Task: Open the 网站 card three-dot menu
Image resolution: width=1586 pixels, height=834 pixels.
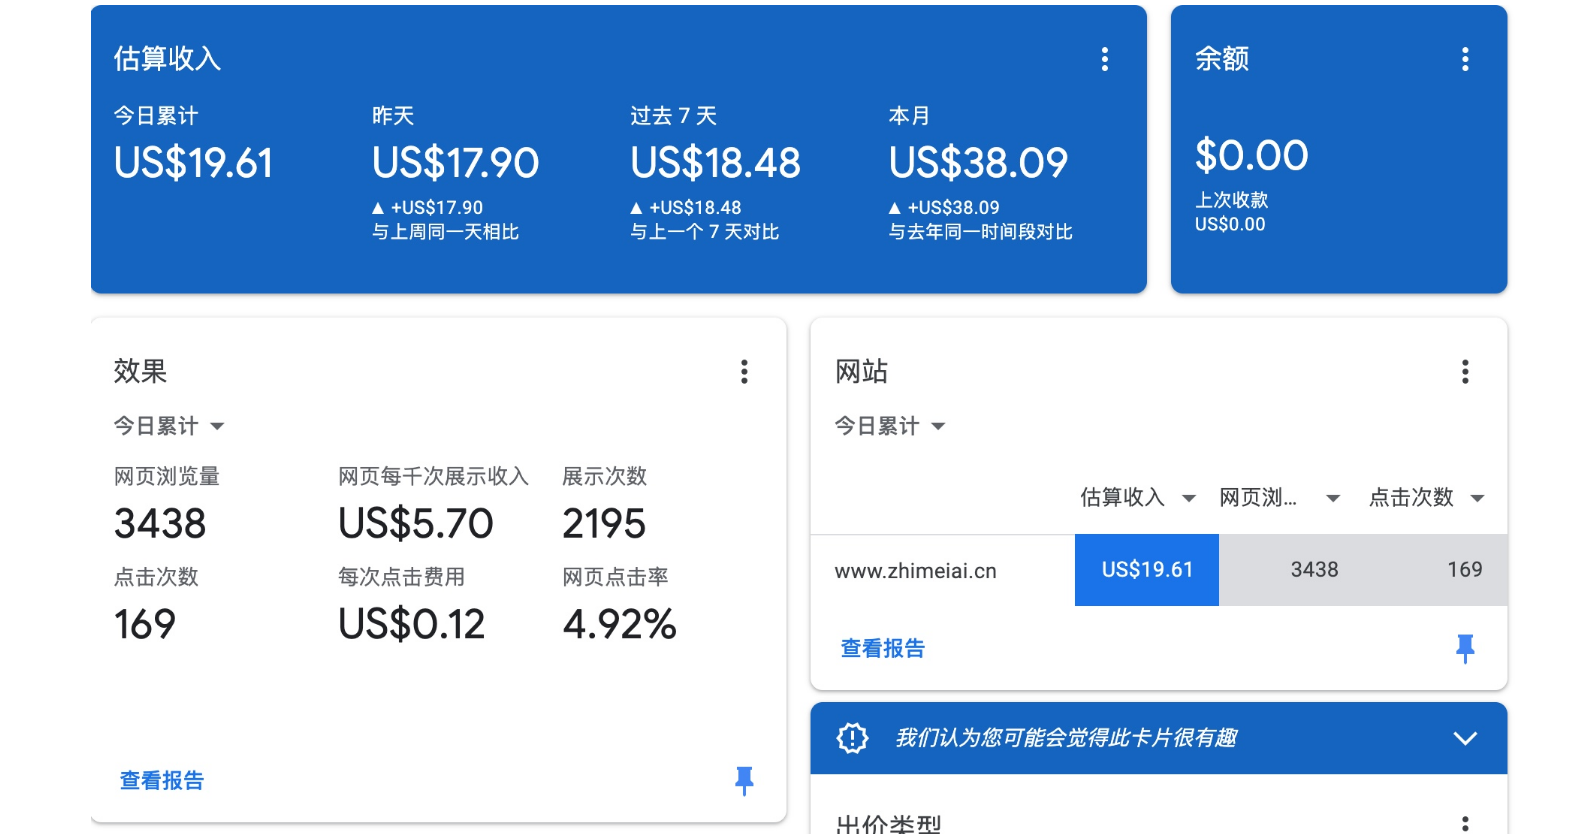Action: (1465, 372)
